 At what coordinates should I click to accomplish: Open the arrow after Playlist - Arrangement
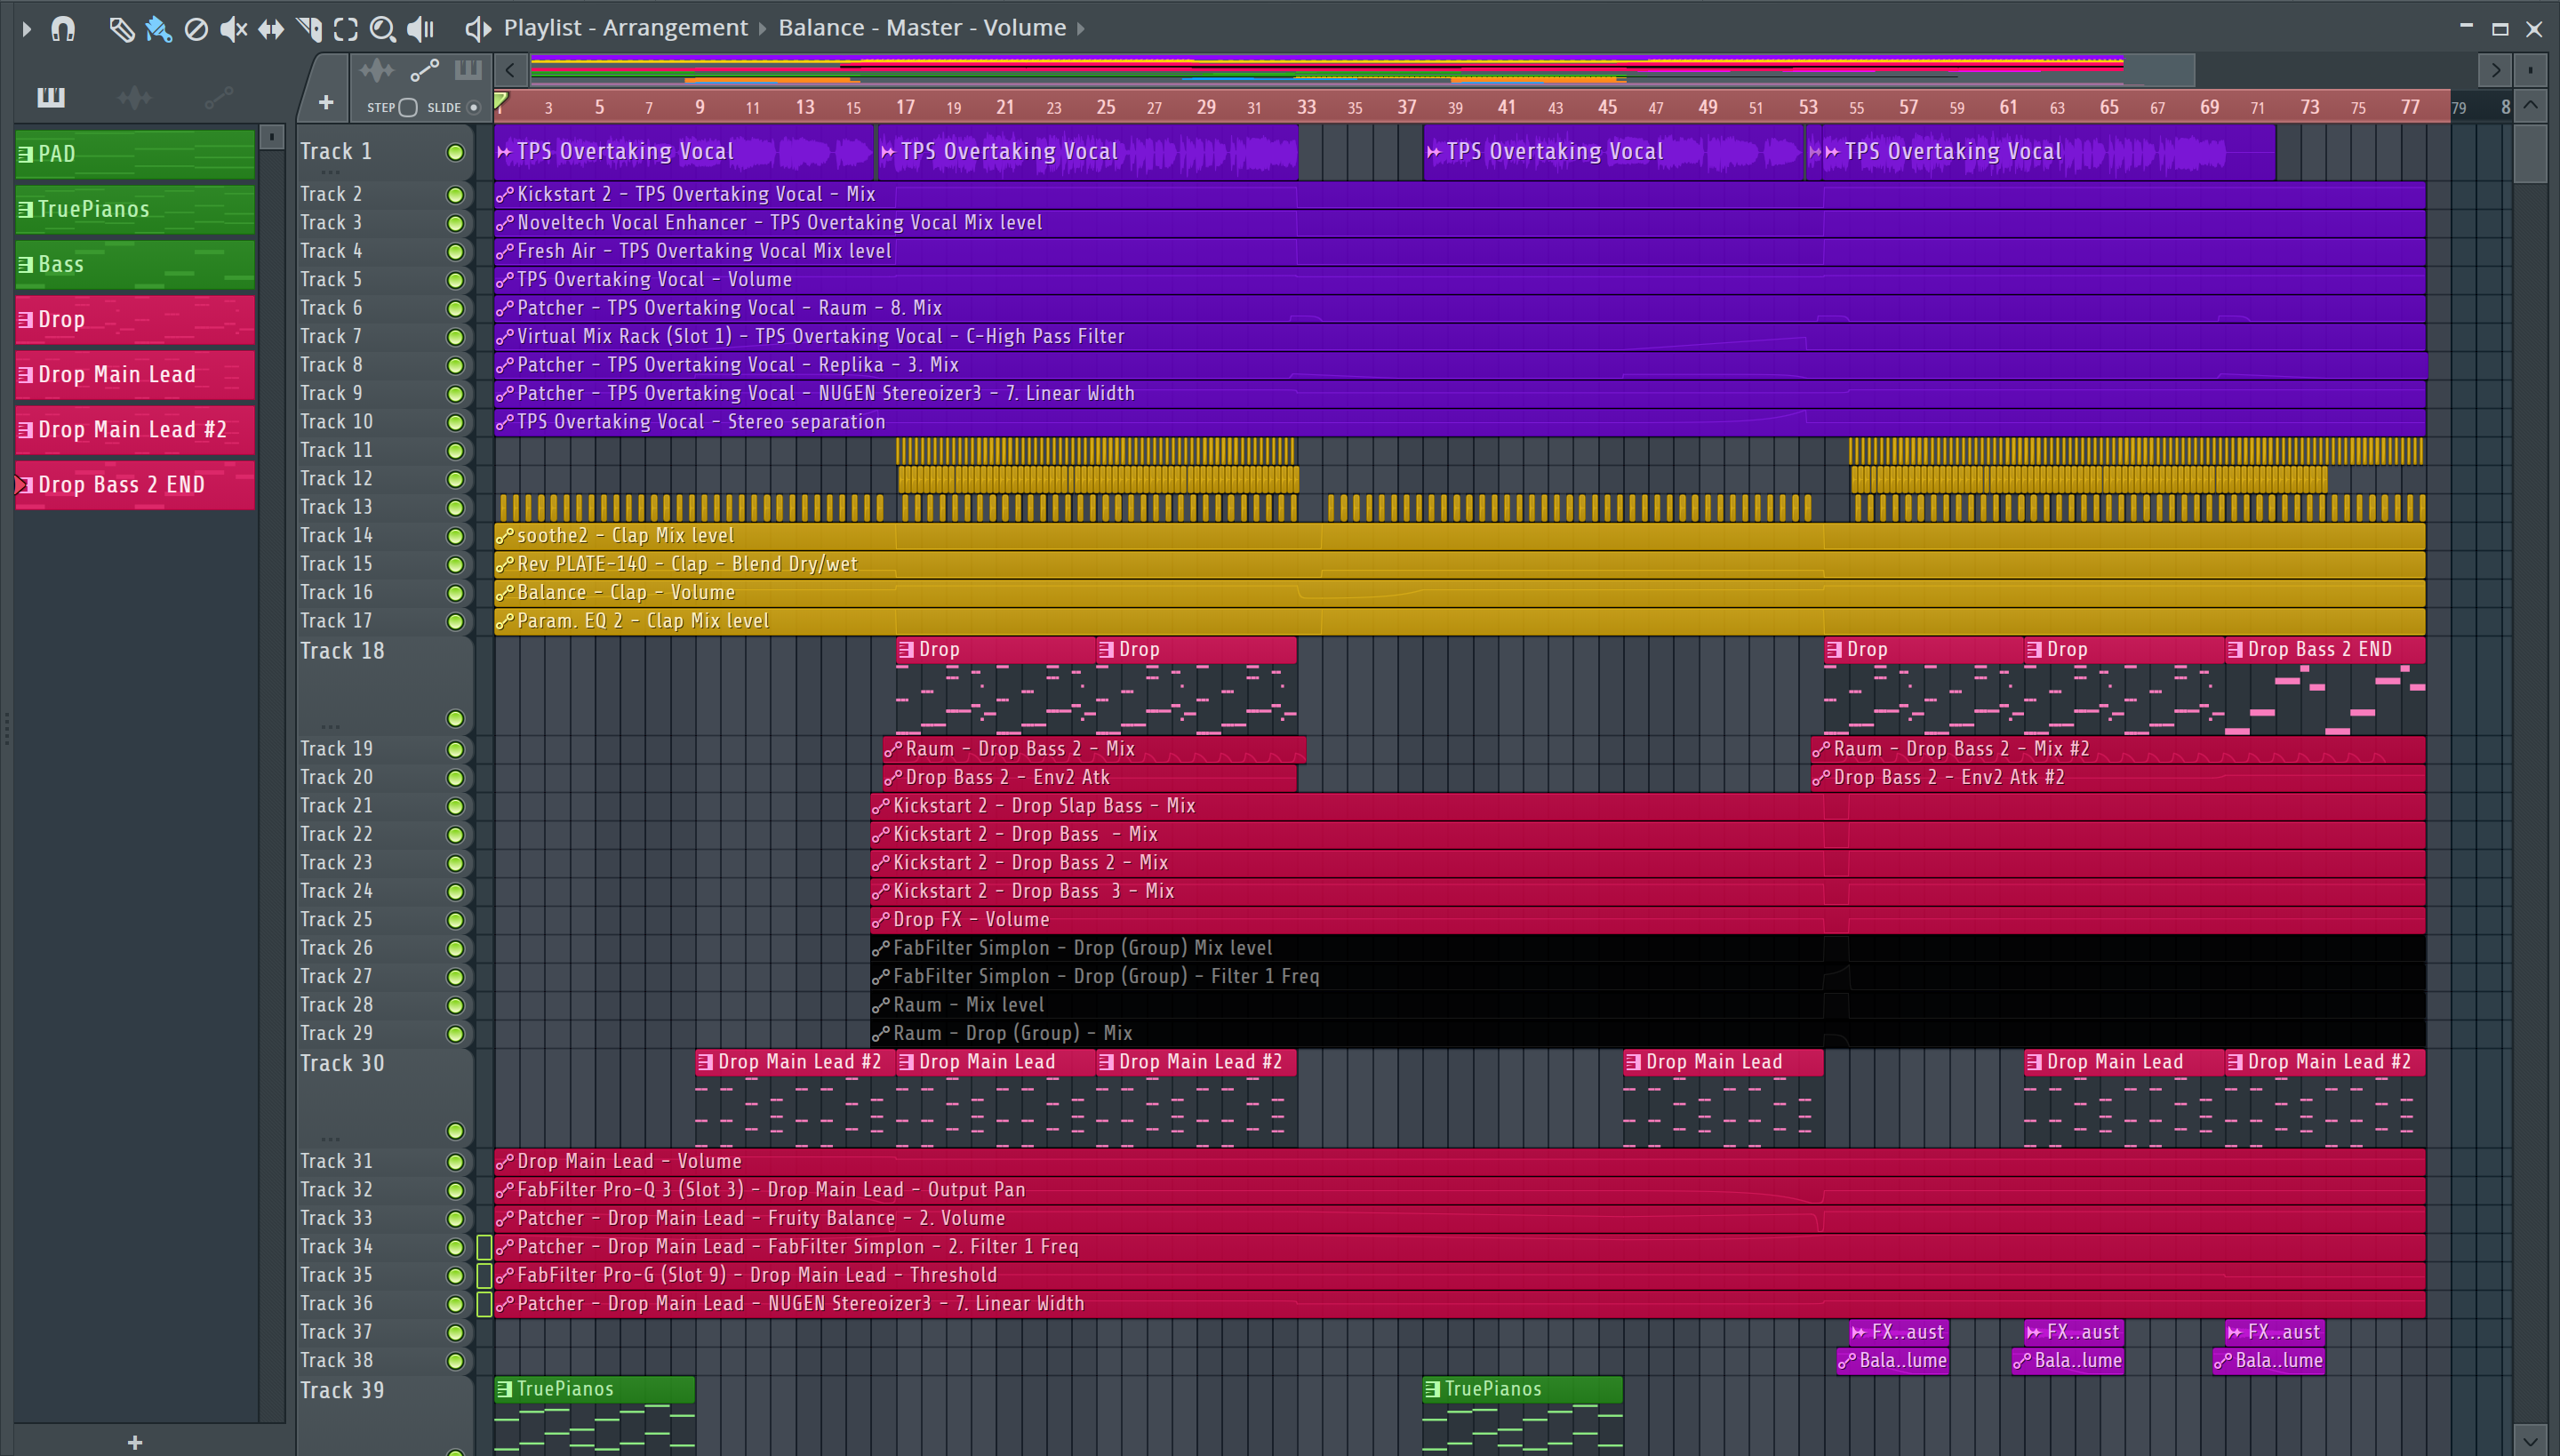(762, 28)
